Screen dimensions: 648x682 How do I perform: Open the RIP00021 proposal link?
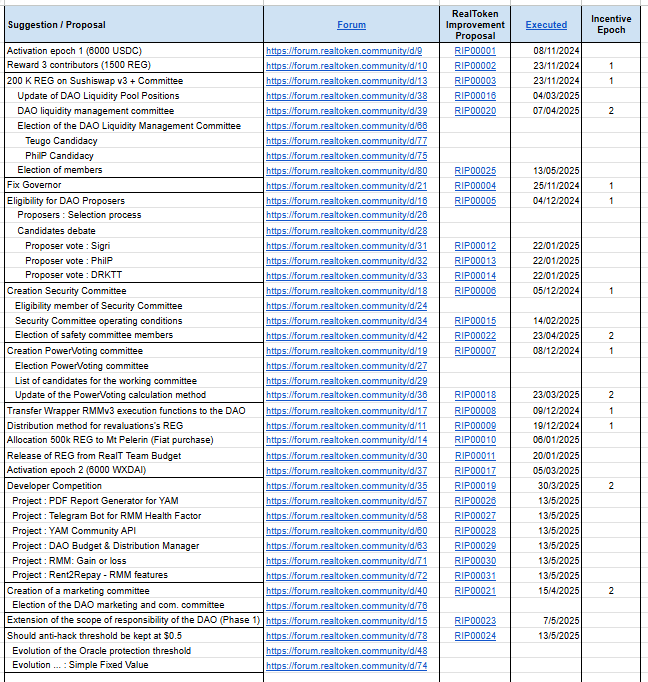pos(475,591)
